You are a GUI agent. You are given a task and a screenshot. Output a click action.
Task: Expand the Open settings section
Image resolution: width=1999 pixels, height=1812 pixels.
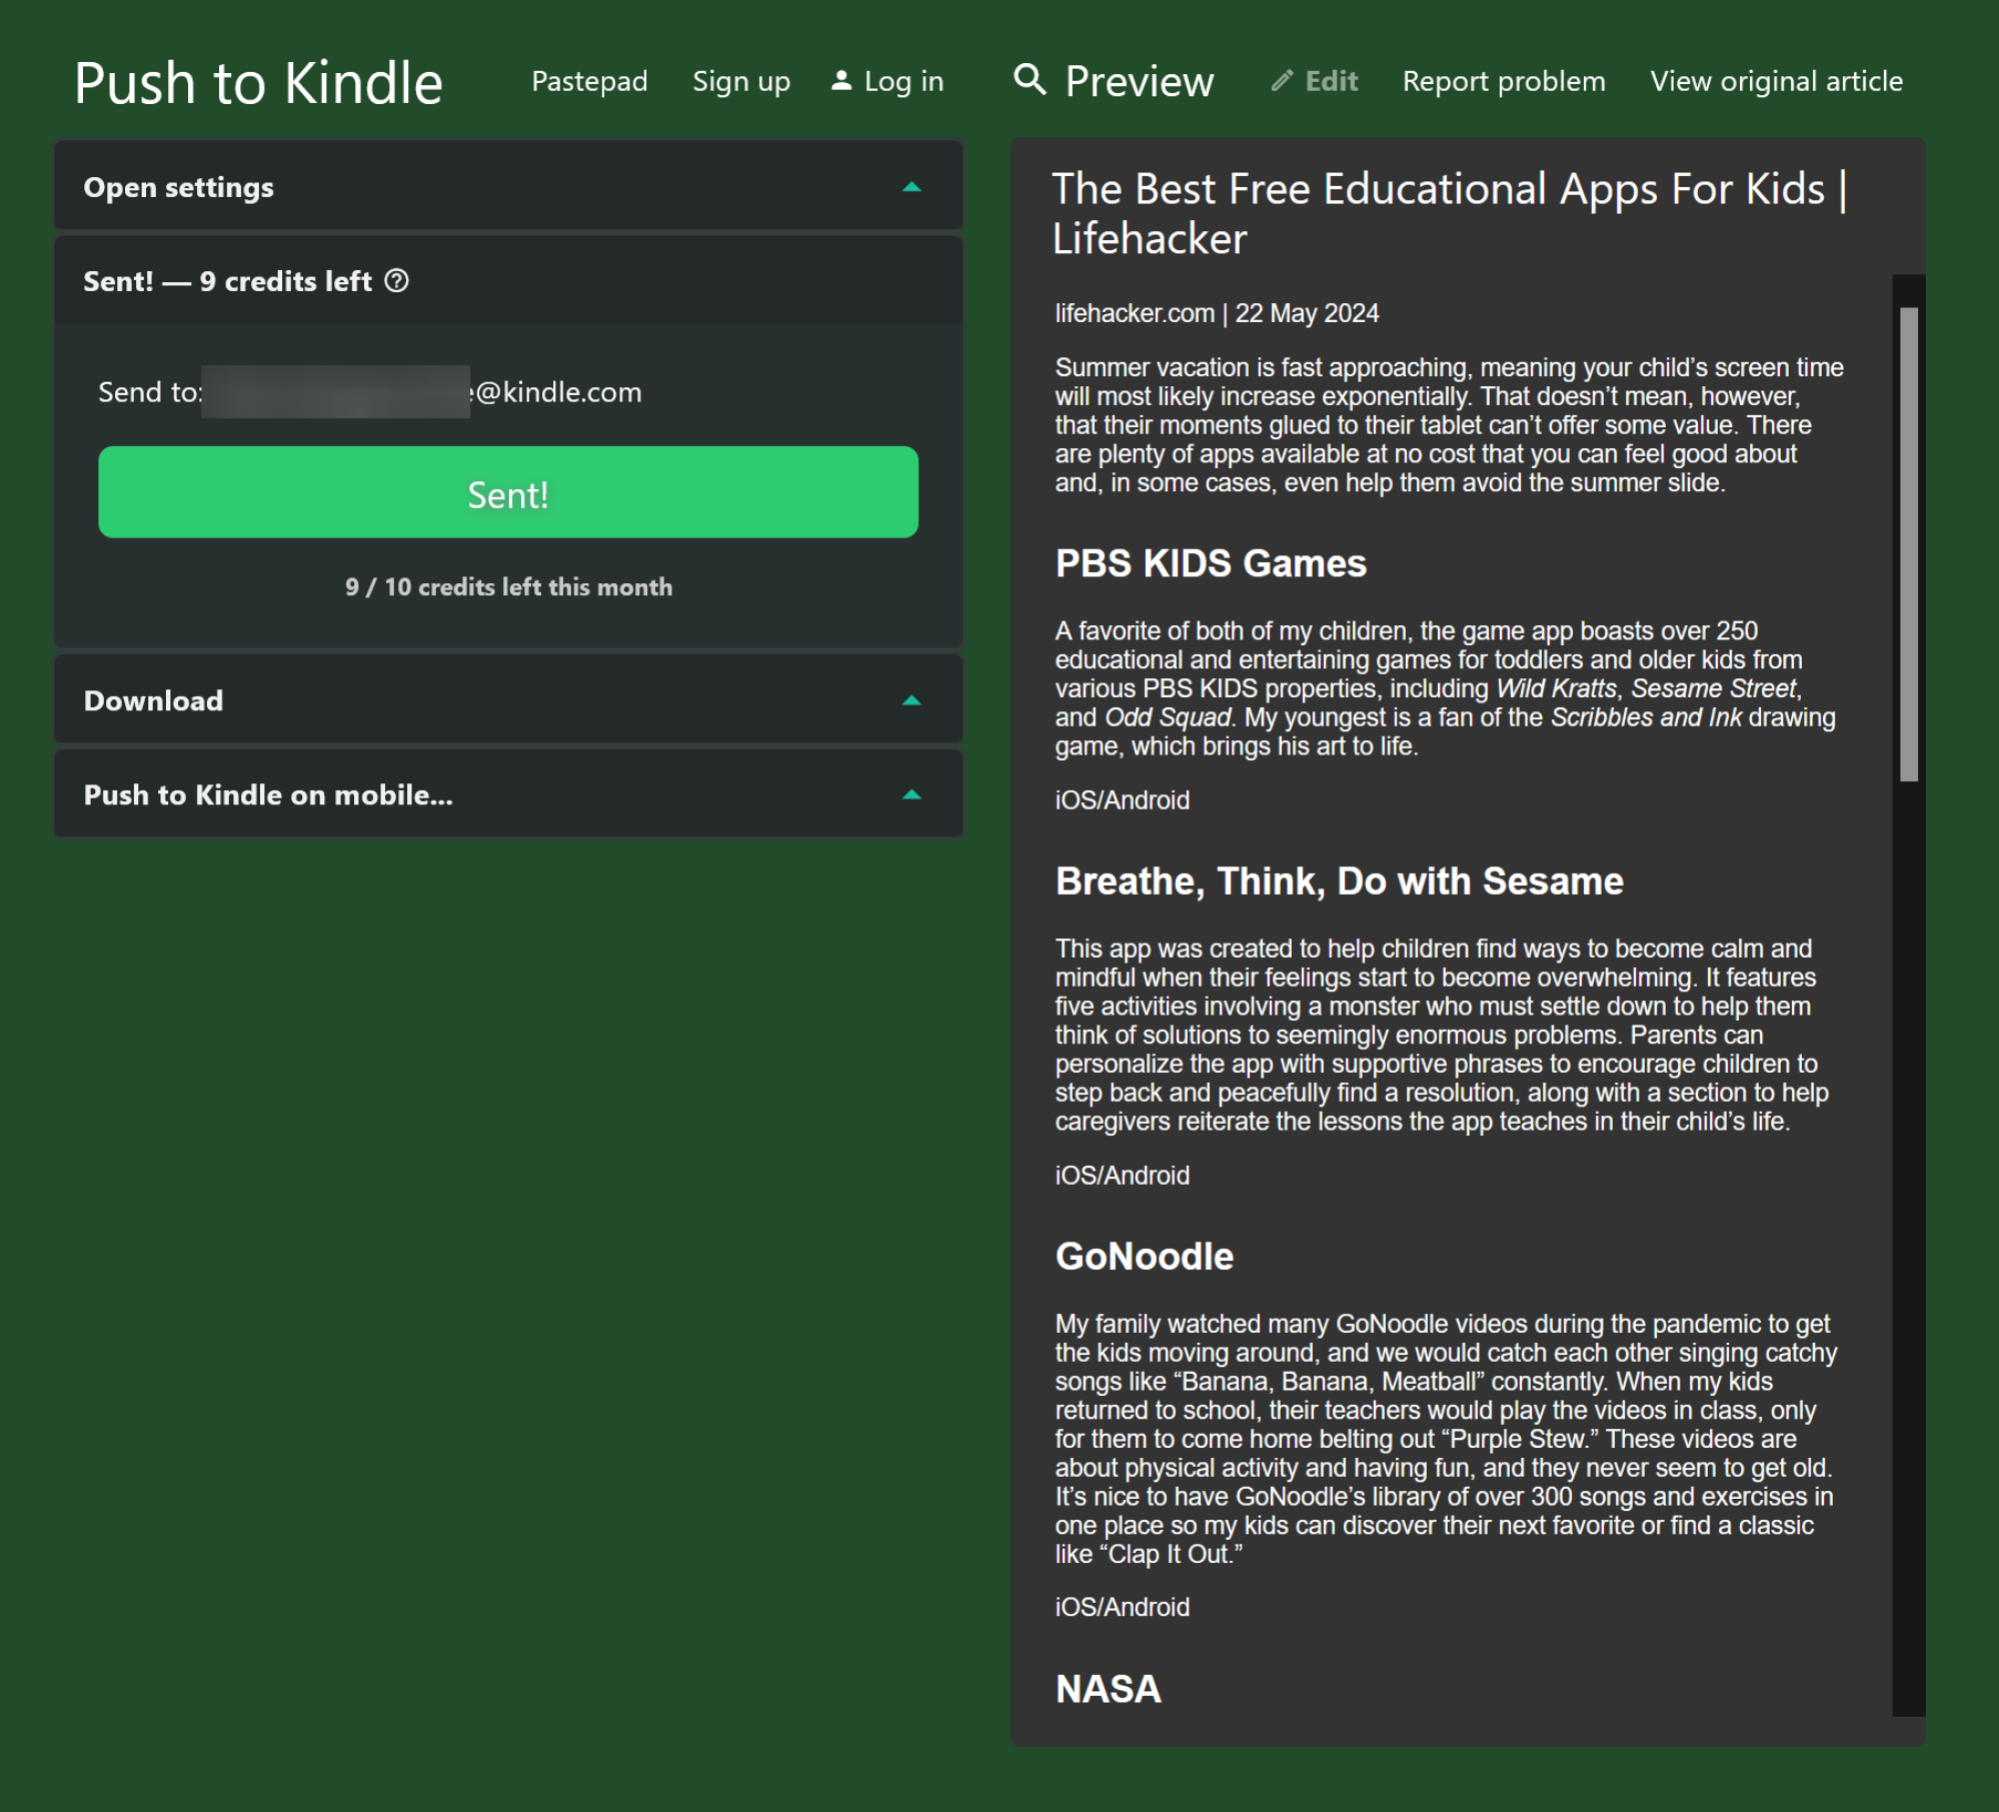(x=507, y=186)
